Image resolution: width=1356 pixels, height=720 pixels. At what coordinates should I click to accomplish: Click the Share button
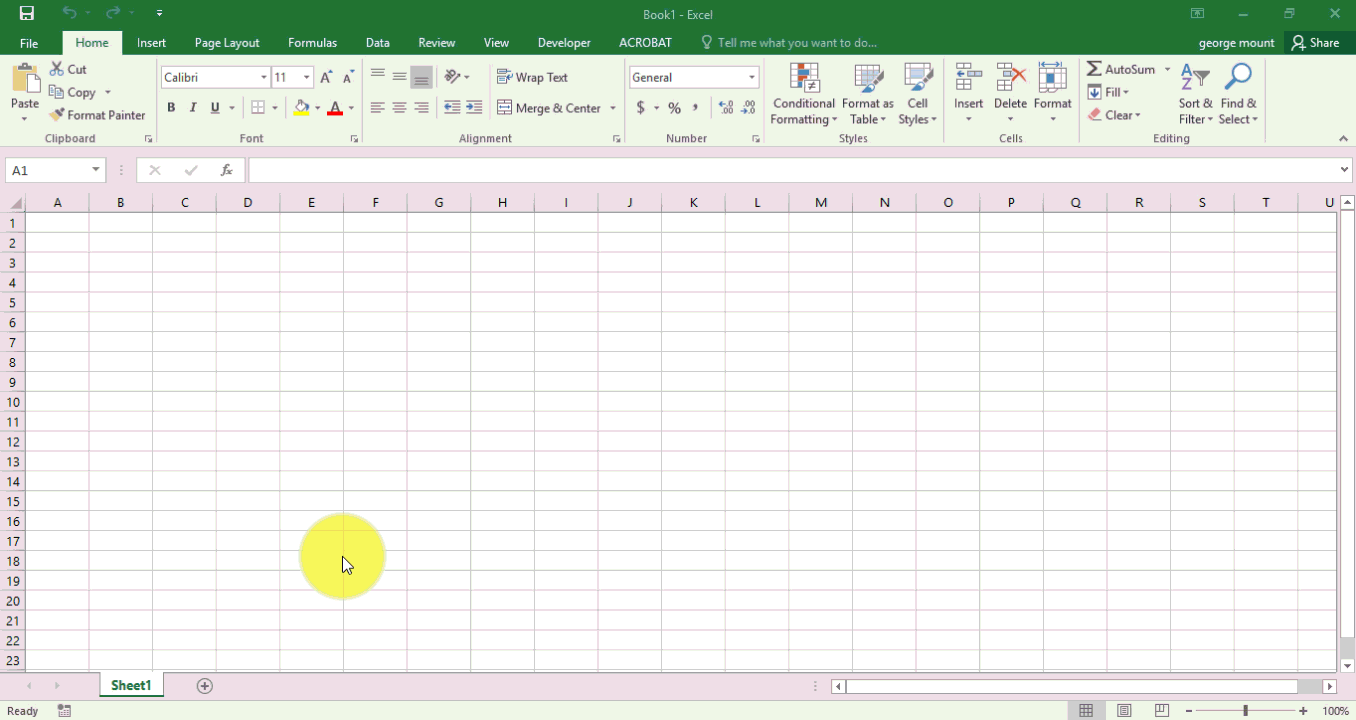click(x=1315, y=43)
